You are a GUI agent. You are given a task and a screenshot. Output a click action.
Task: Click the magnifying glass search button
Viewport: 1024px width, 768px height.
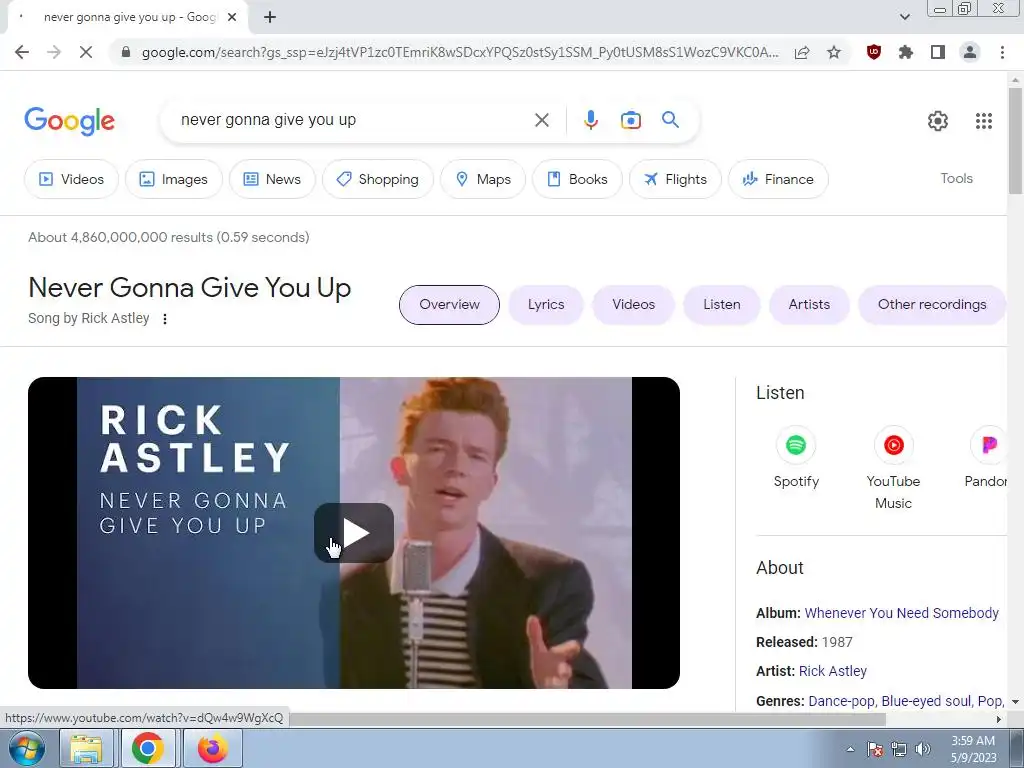pos(671,120)
